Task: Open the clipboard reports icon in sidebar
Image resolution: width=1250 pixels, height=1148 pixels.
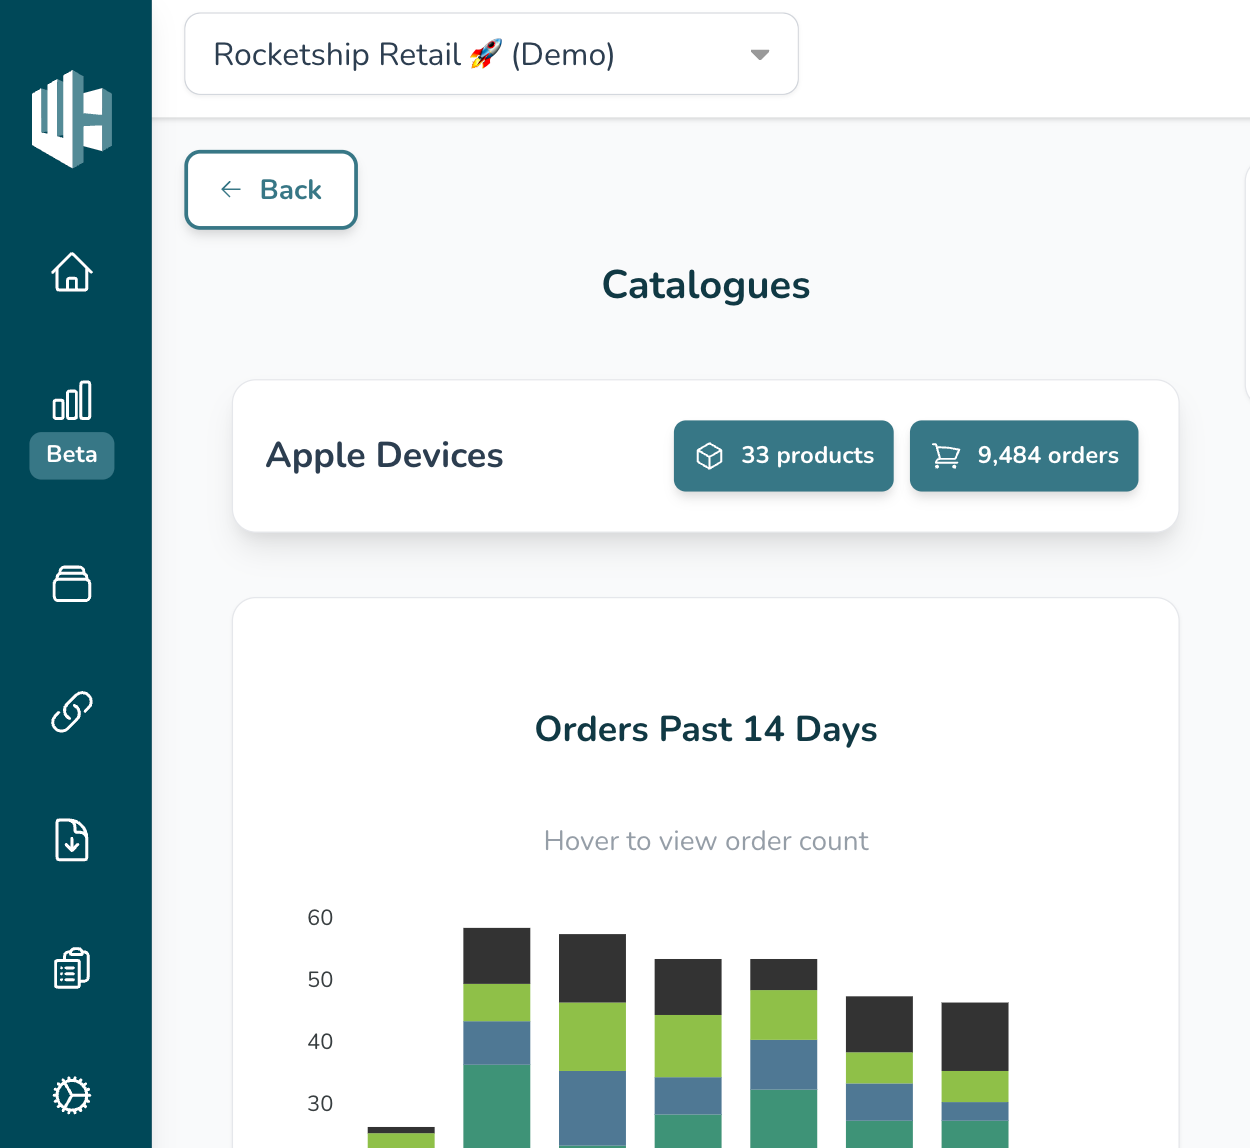Action: (x=72, y=968)
